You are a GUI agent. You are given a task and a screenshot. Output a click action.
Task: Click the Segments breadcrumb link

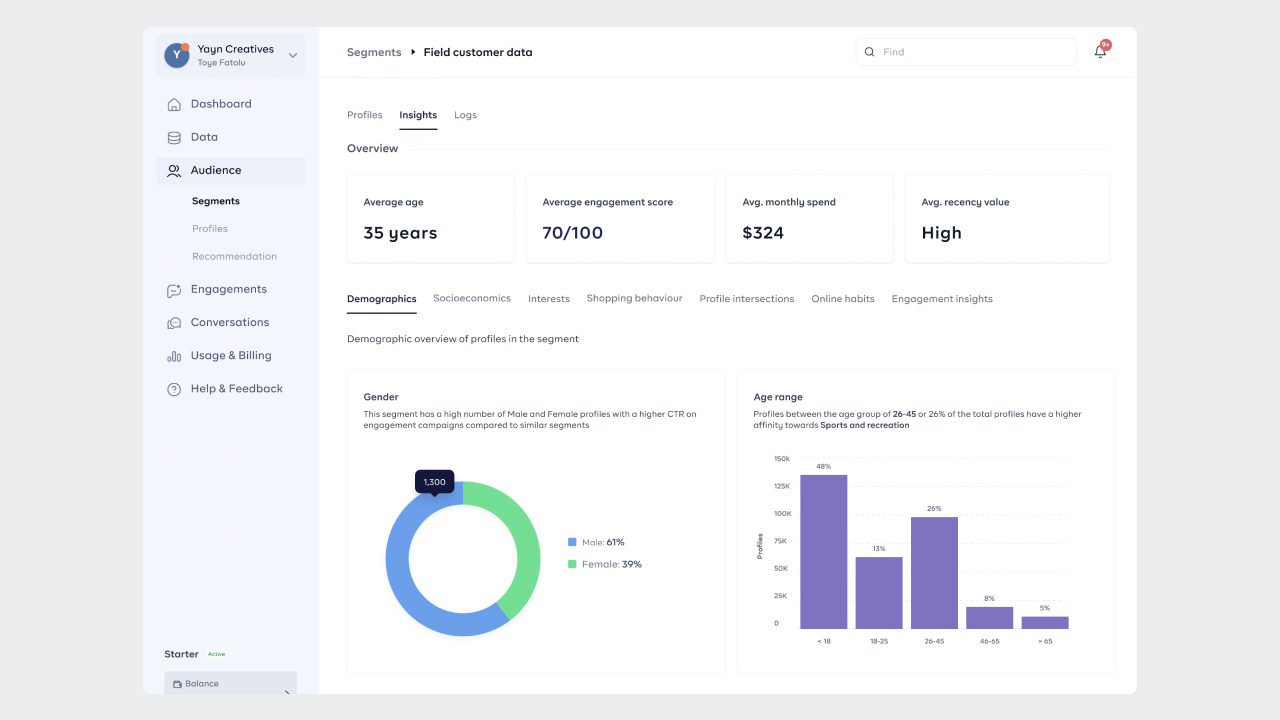point(374,52)
